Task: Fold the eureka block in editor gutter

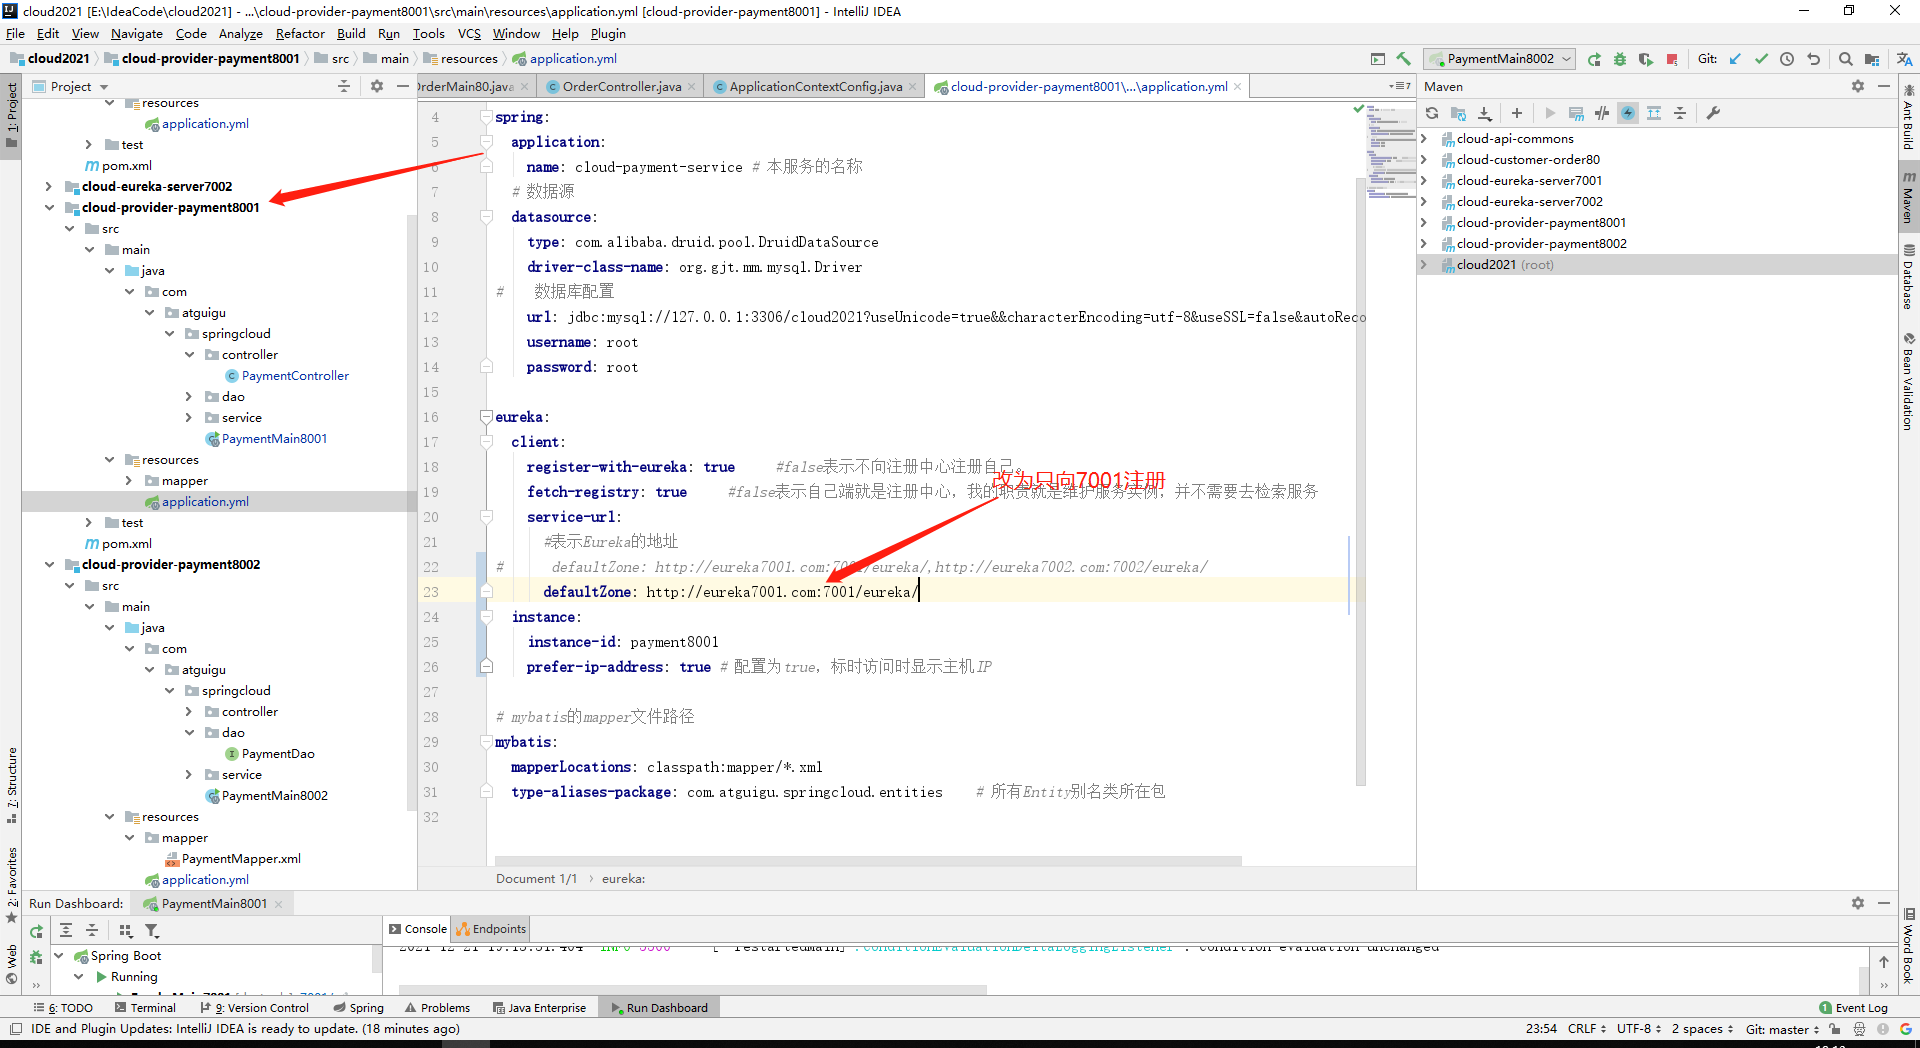Action: tap(486, 417)
